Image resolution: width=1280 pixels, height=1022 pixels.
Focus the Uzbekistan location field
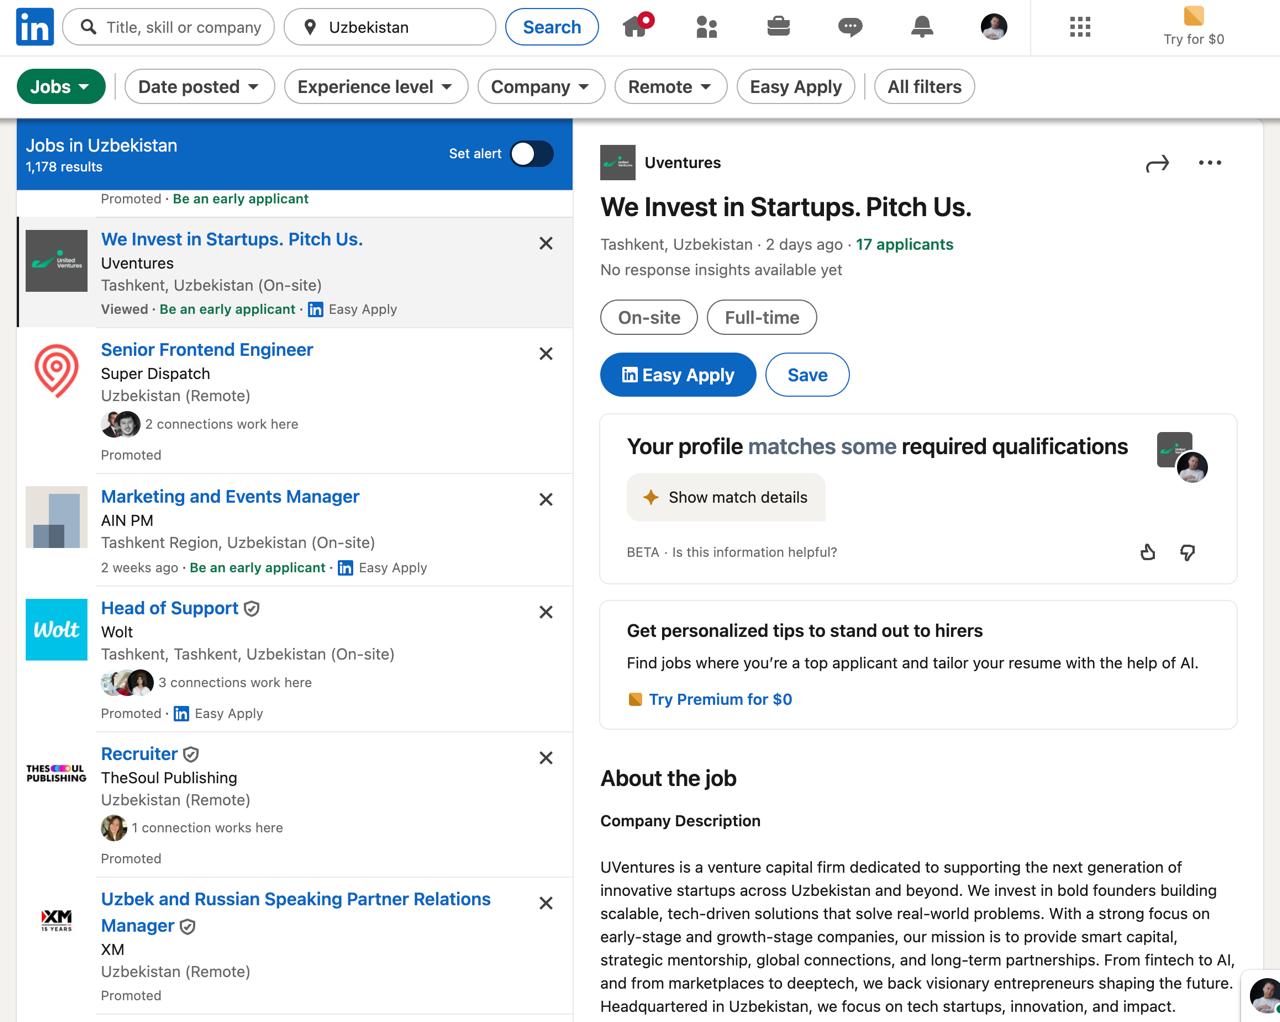click(390, 27)
